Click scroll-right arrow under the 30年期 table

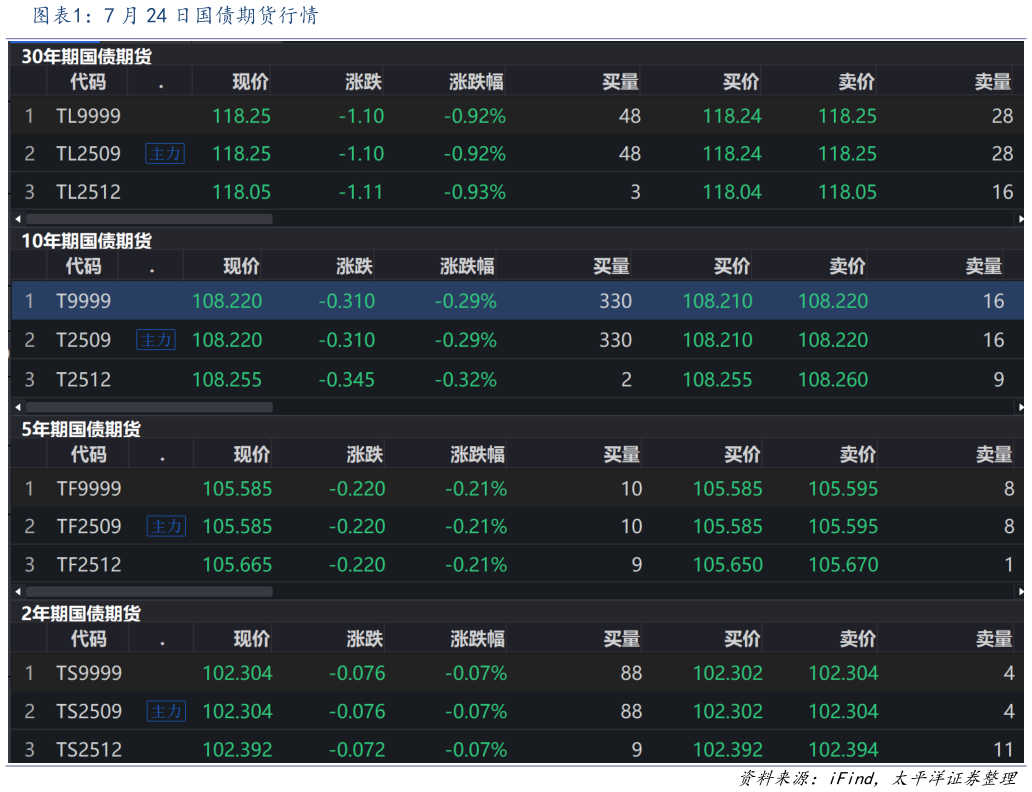[x=1021, y=218]
